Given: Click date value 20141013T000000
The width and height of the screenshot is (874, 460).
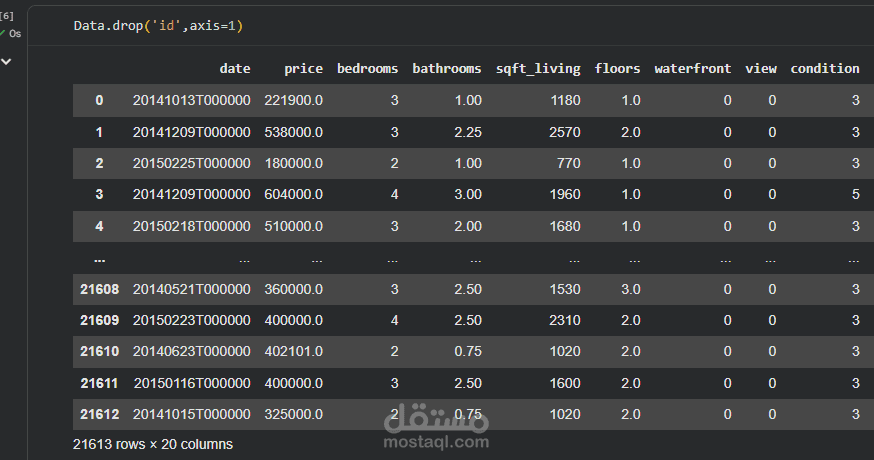Looking at the screenshot, I should (x=191, y=100).
